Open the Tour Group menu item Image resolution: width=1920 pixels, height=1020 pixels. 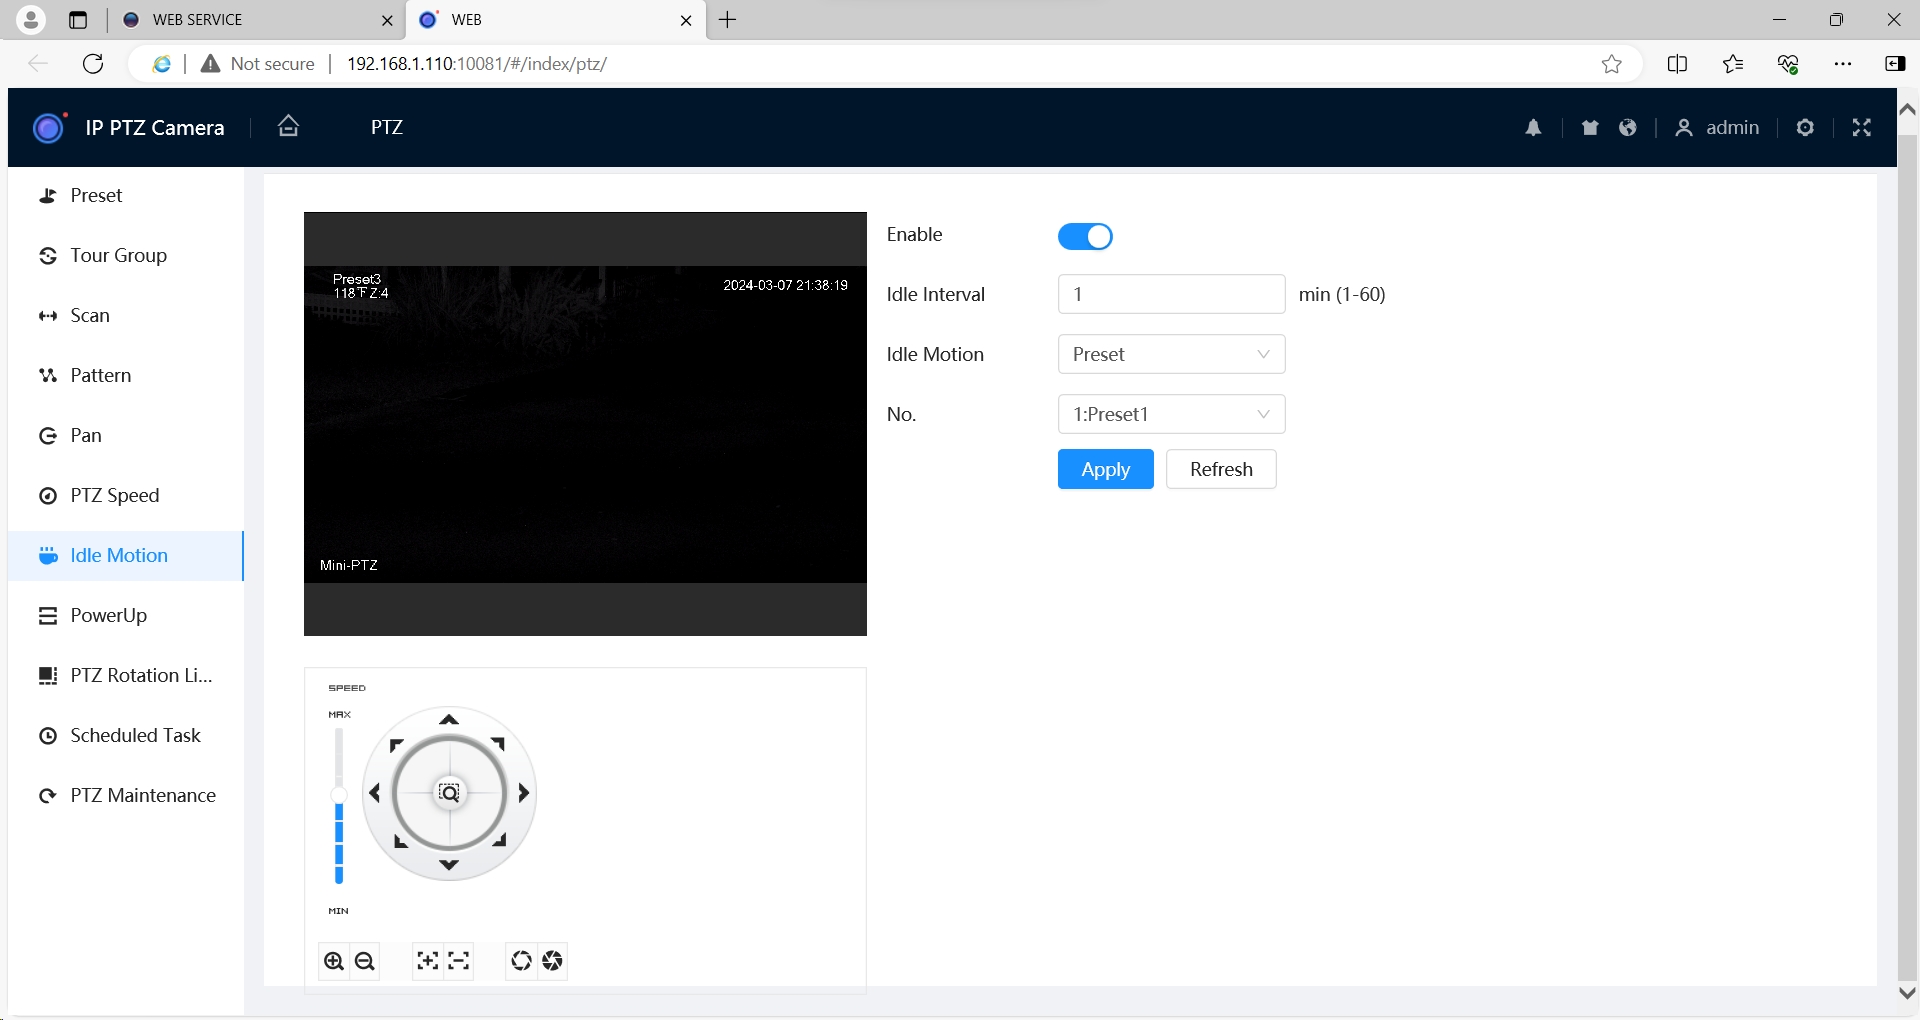tap(118, 255)
